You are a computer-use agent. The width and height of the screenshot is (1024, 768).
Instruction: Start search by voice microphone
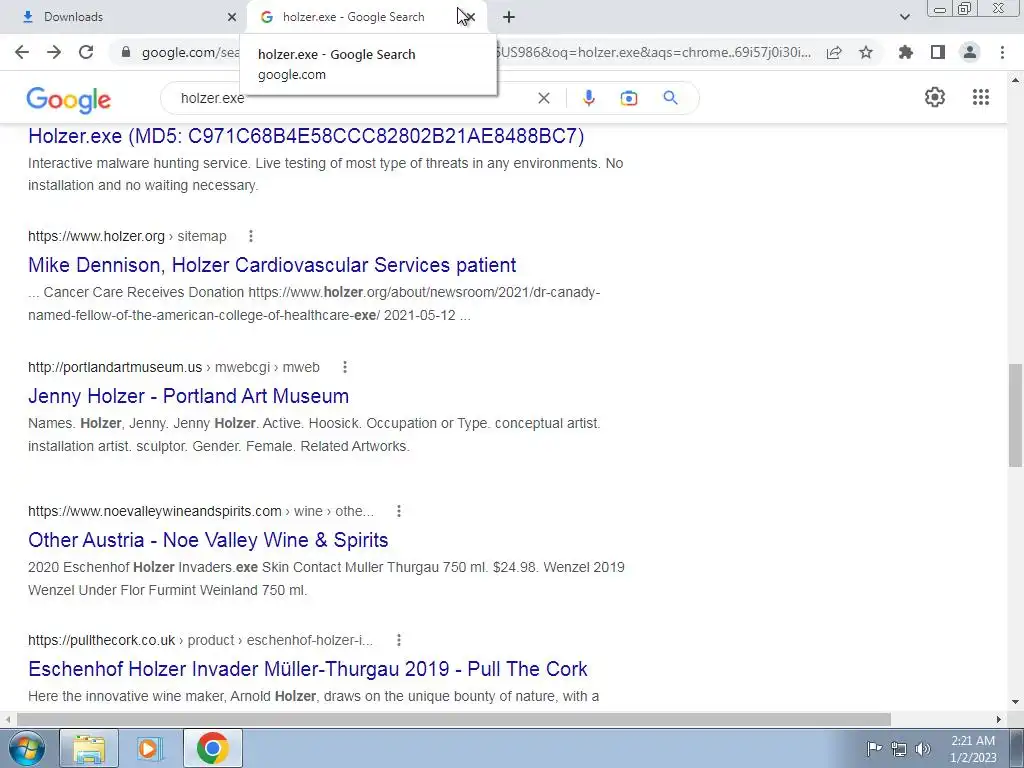click(x=588, y=98)
